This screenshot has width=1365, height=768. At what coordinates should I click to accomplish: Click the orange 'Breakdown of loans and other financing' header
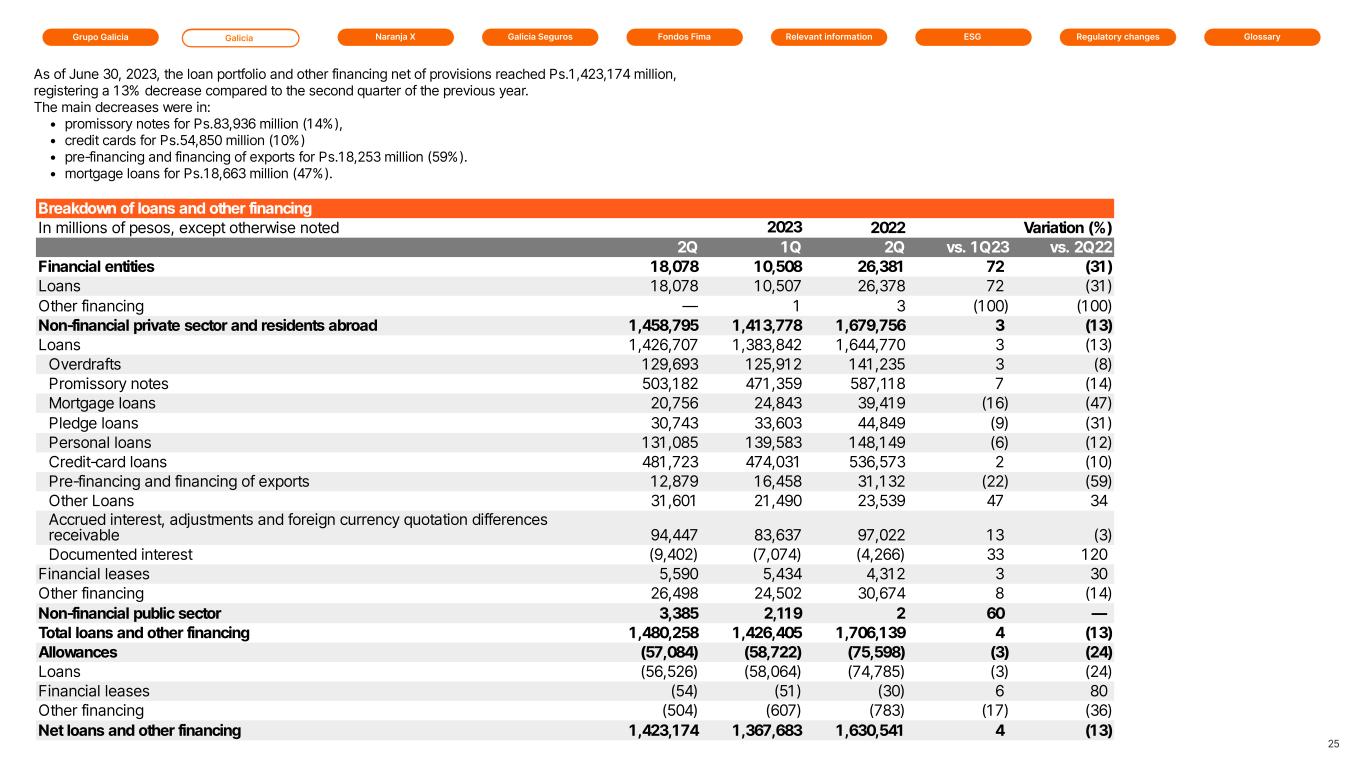(x=175, y=208)
